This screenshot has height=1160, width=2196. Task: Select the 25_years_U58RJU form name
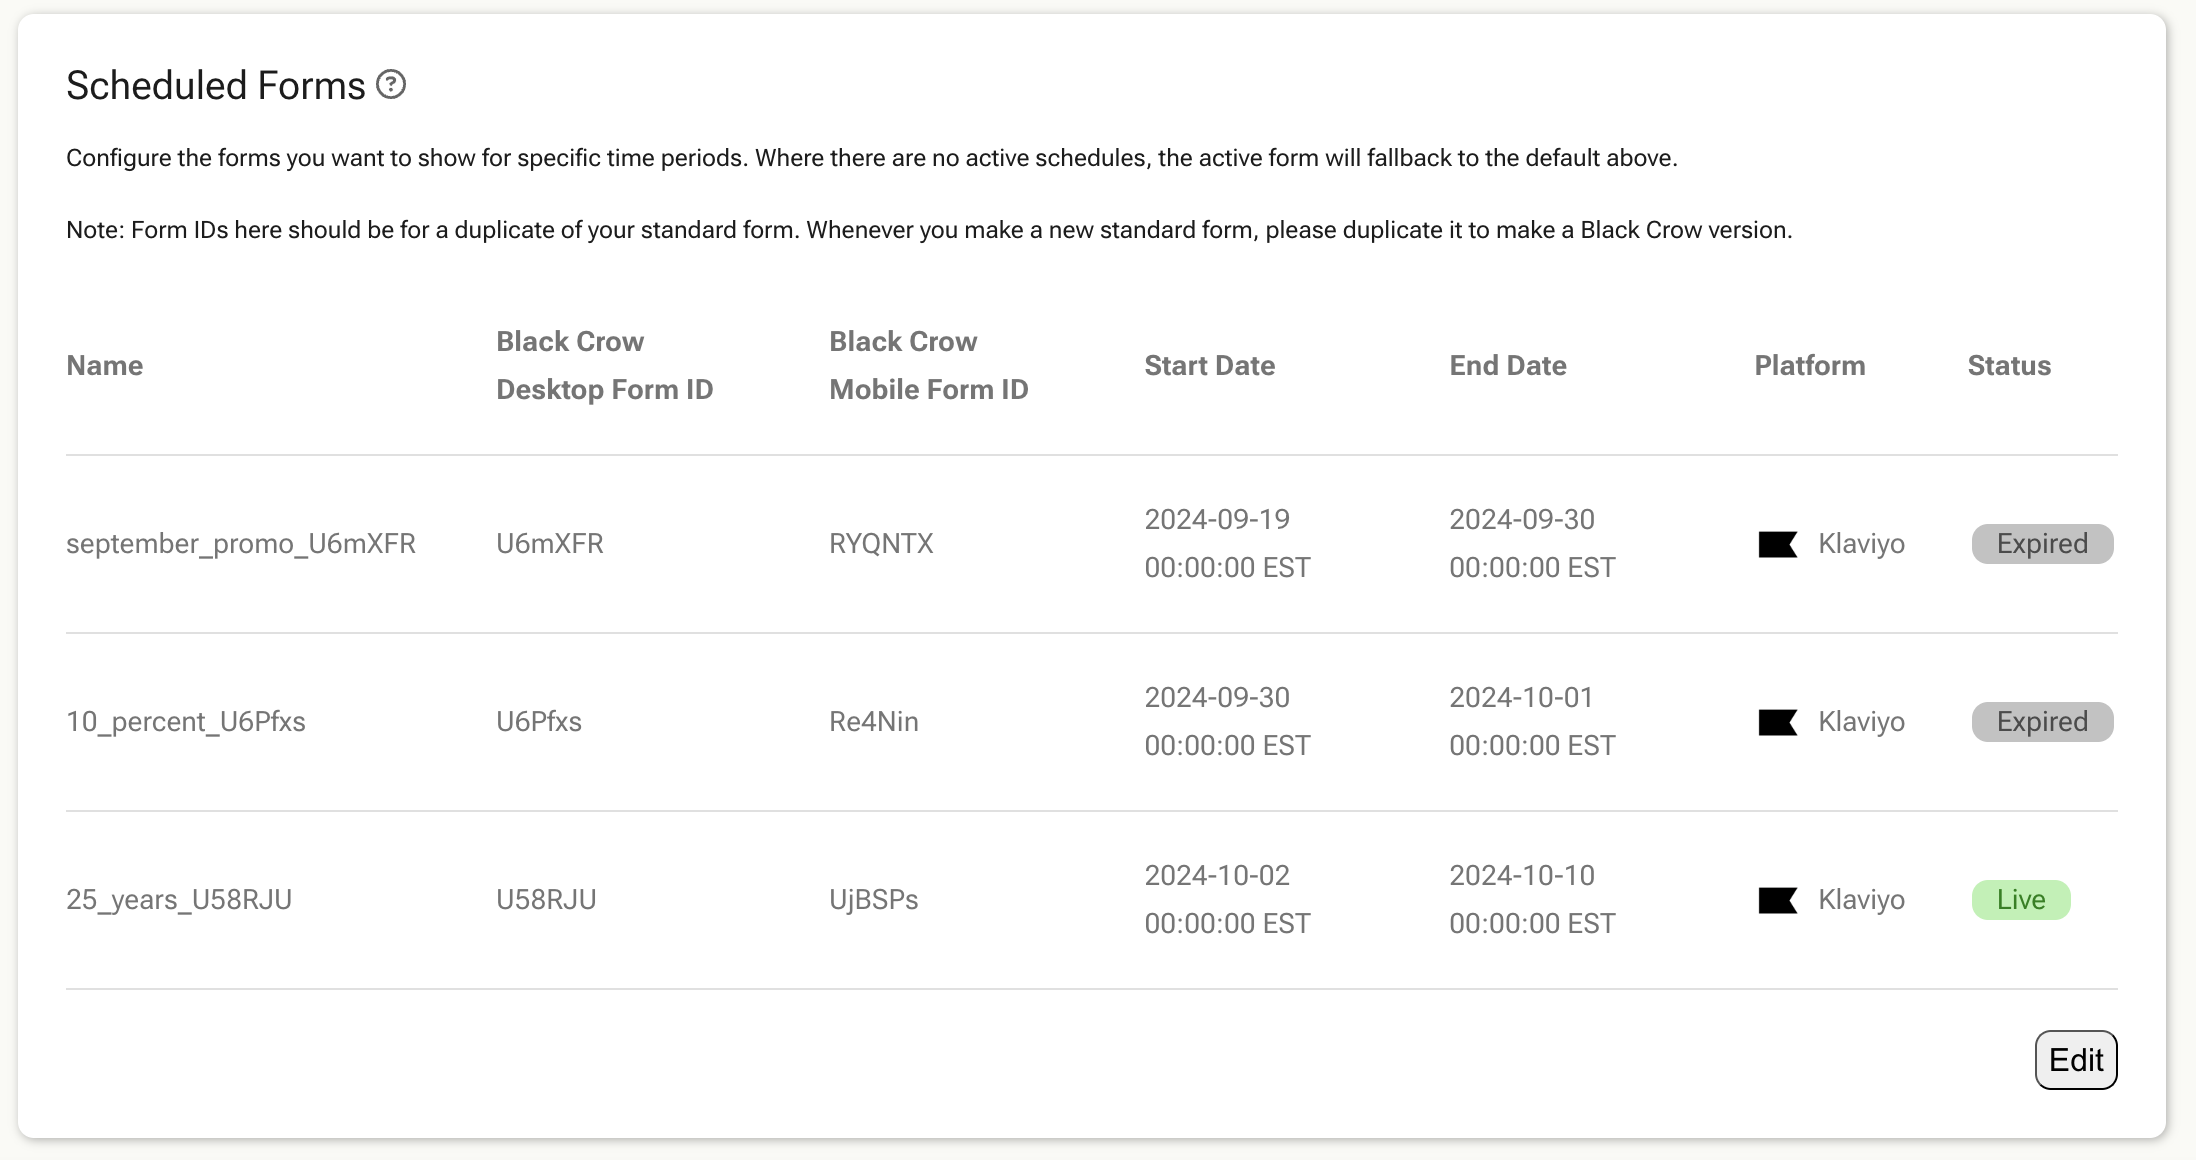(x=179, y=900)
